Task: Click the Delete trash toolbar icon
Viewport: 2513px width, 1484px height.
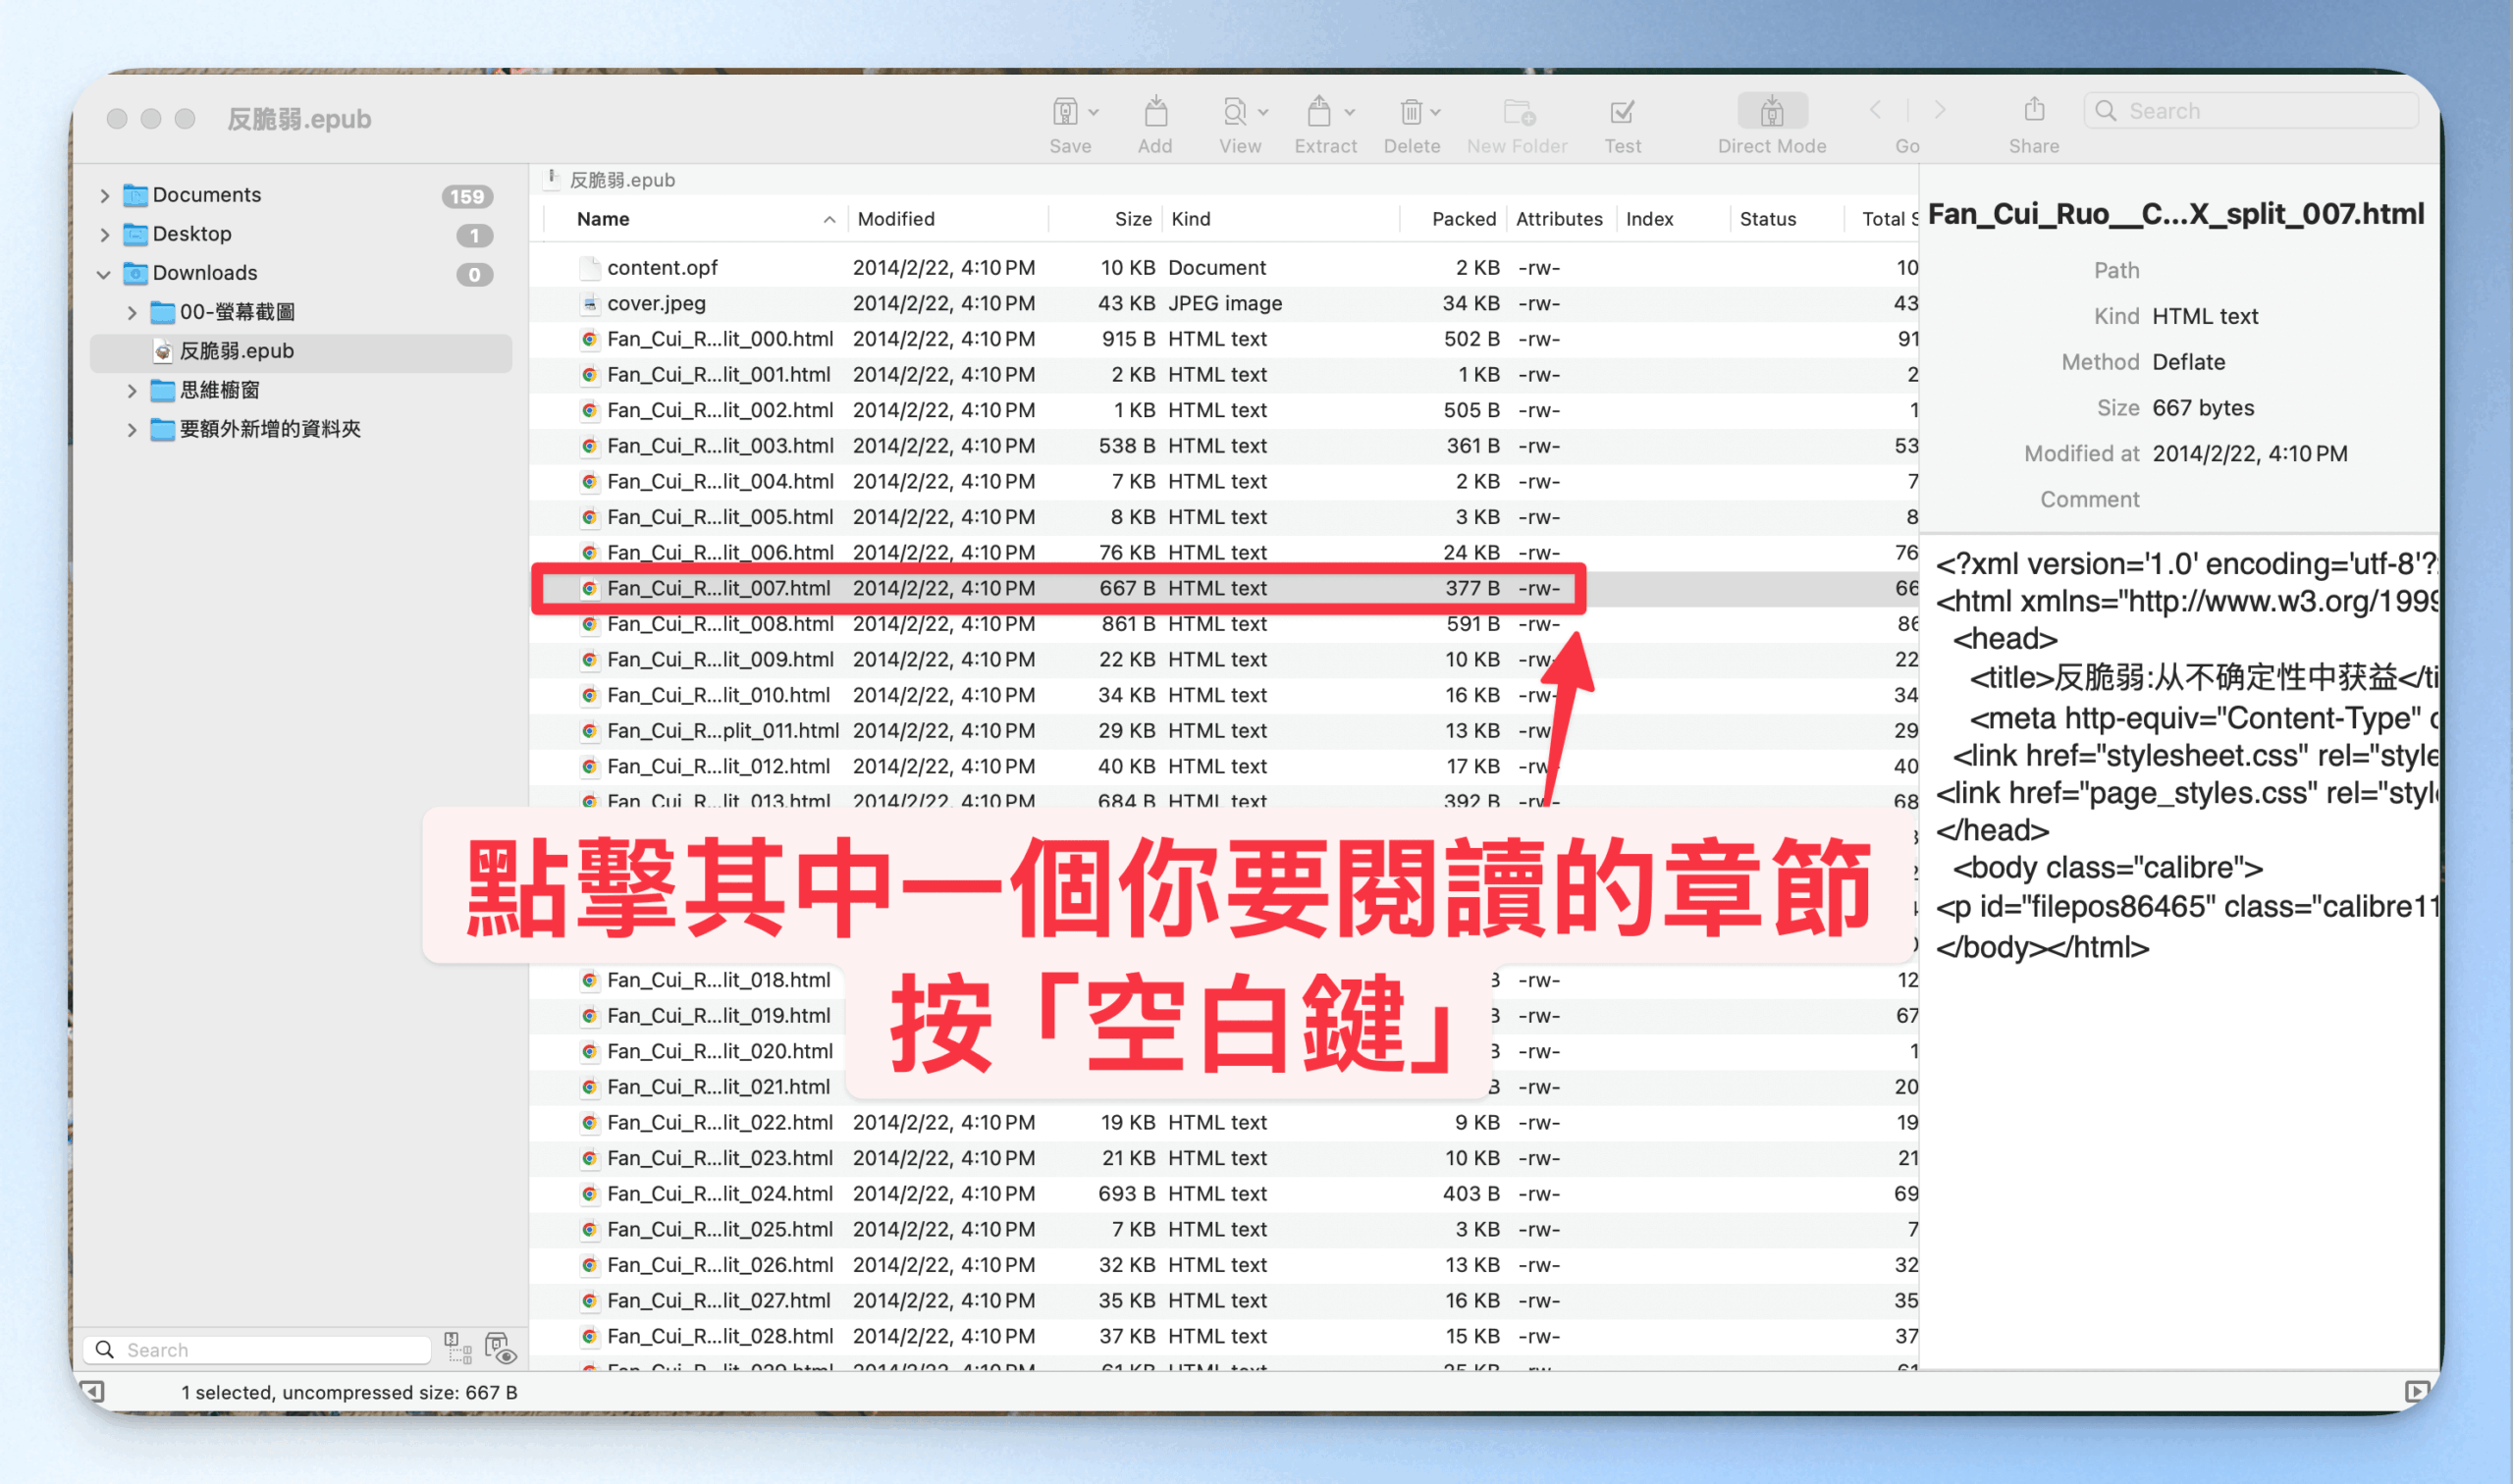Action: 1410,112
